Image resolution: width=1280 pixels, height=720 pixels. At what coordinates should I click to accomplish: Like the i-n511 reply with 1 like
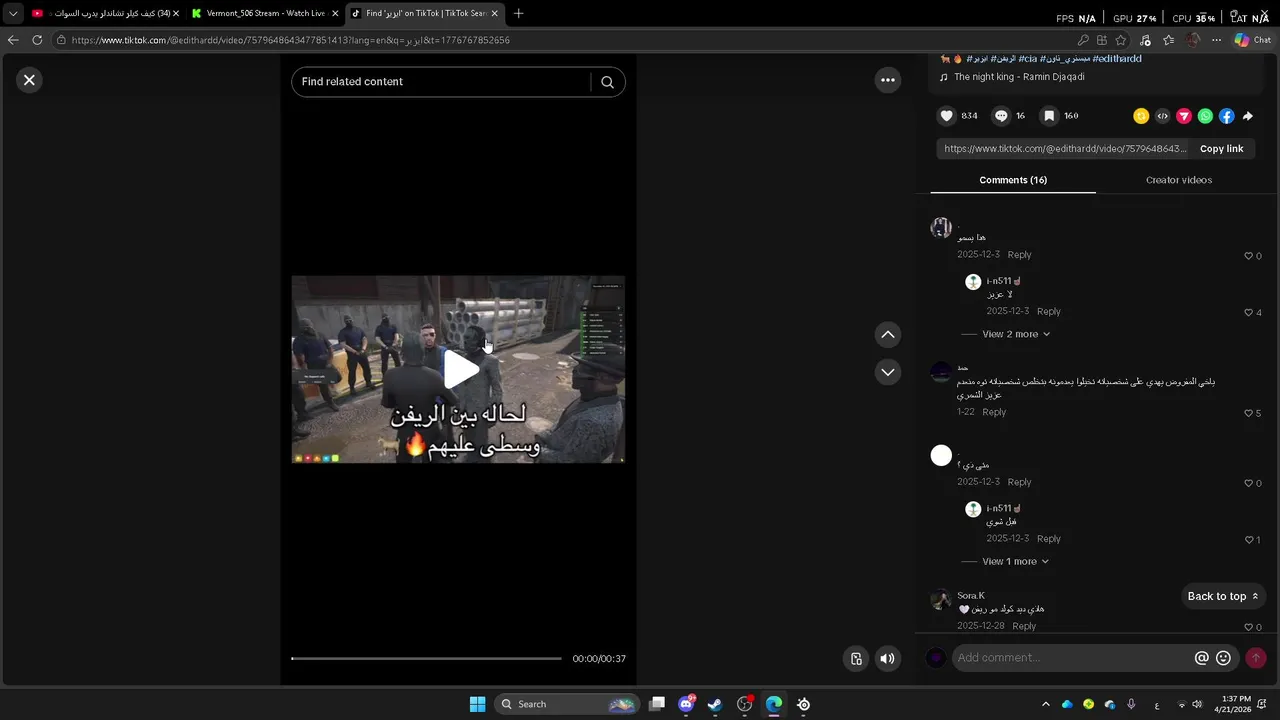[1248, 540]
